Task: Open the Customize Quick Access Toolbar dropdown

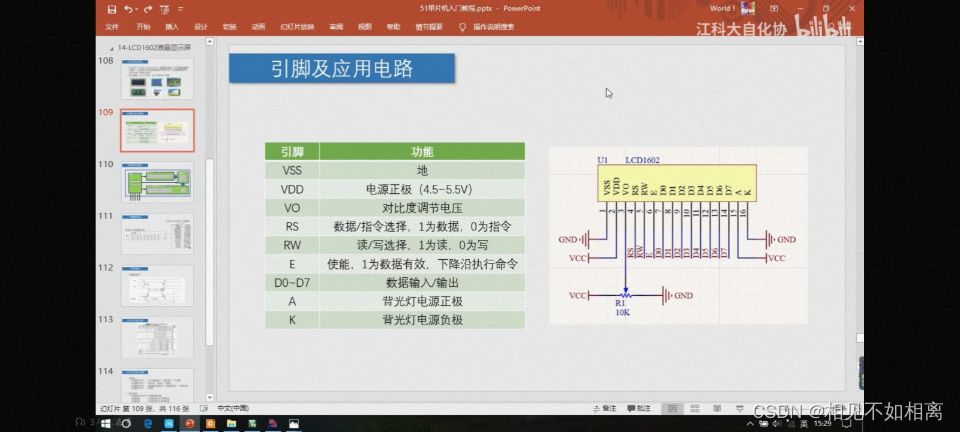Action: click(180, 9)
